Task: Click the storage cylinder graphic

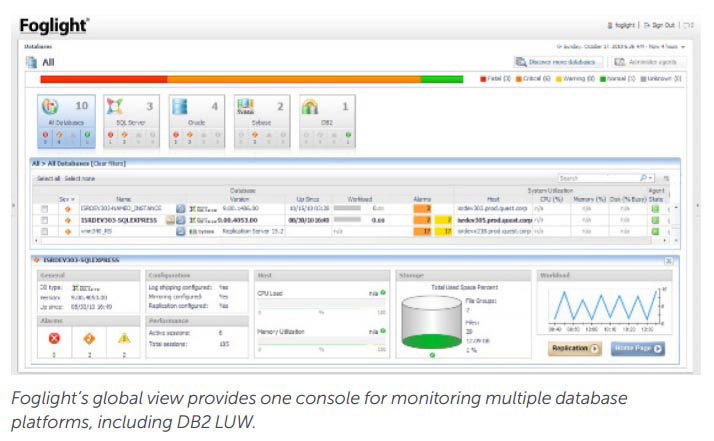Action: click(x=431, y=322)
